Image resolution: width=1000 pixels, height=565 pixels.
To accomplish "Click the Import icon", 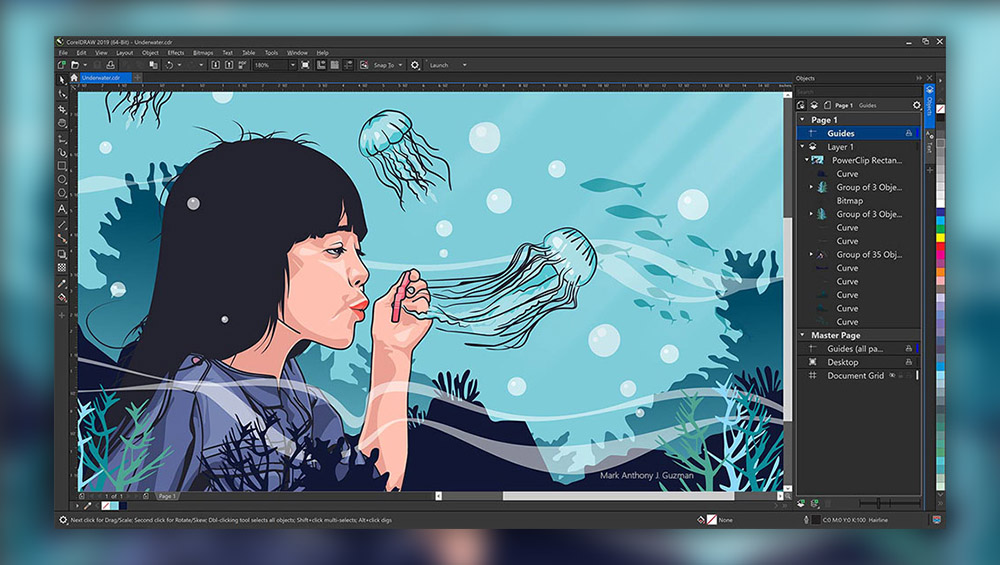I will (216, 65).
